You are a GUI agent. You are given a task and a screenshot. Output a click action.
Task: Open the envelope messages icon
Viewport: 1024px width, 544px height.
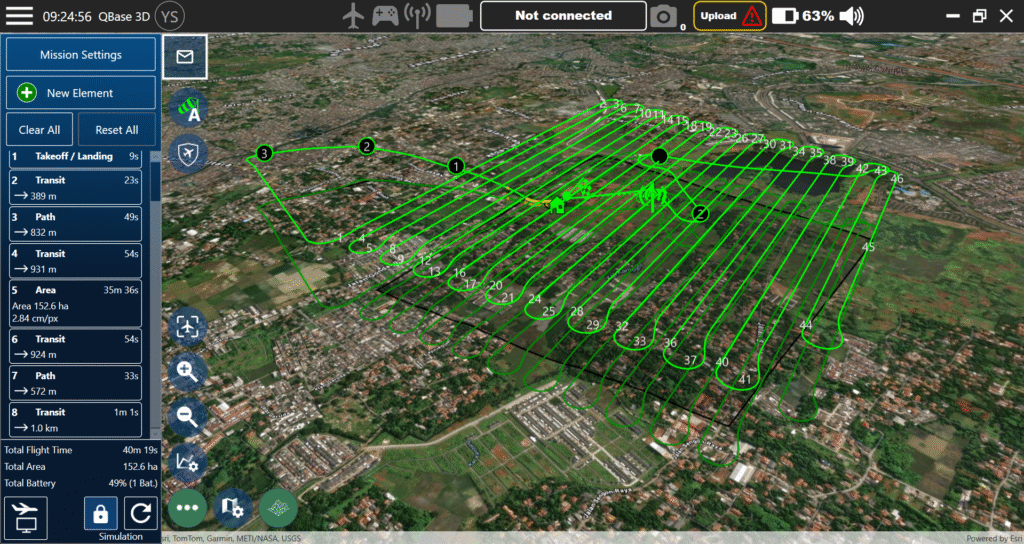pos(185,57)
